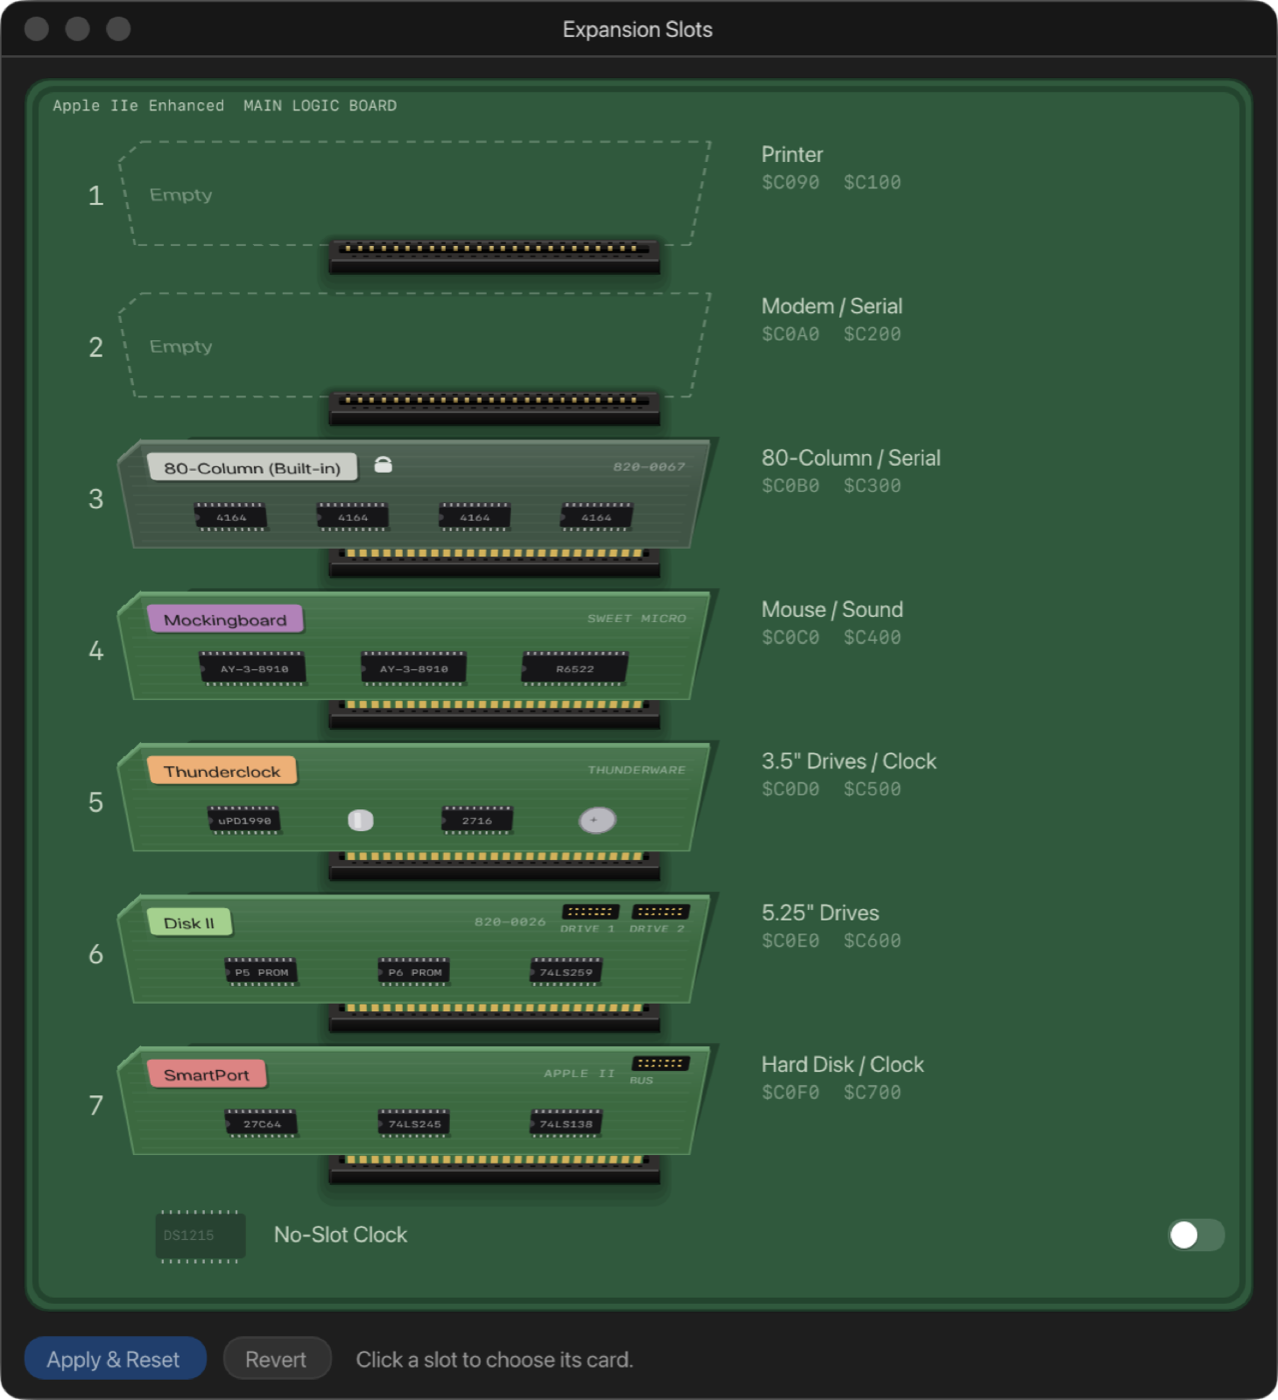Click the 3.5" Drives / Clock description
This screenshot has width=1278, height=1400.
click(x=849, y=761)
